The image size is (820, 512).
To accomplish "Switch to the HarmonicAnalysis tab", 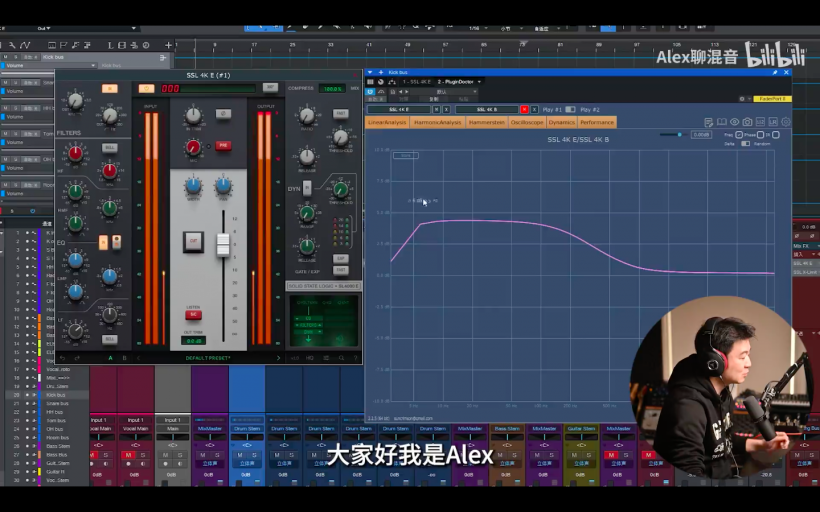I will [x=438, y=122].
